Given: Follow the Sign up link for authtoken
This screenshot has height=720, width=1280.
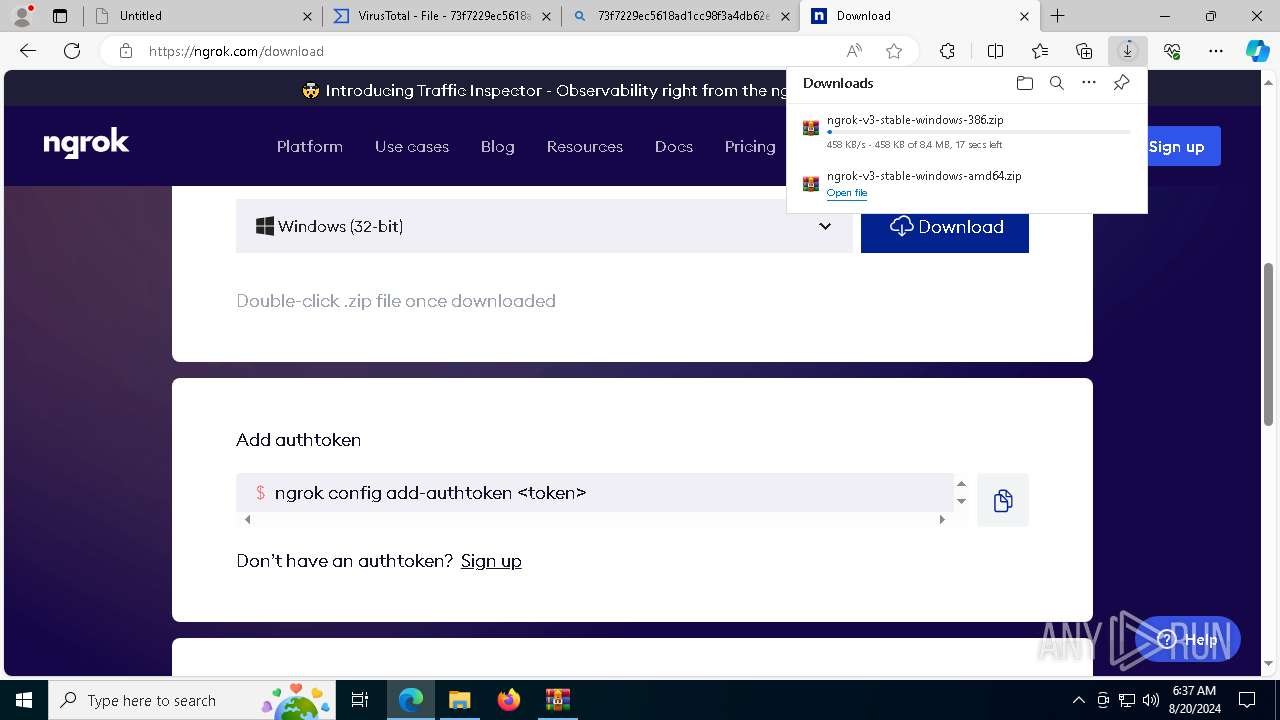Looking at the screenshot, I should (491, 561).
